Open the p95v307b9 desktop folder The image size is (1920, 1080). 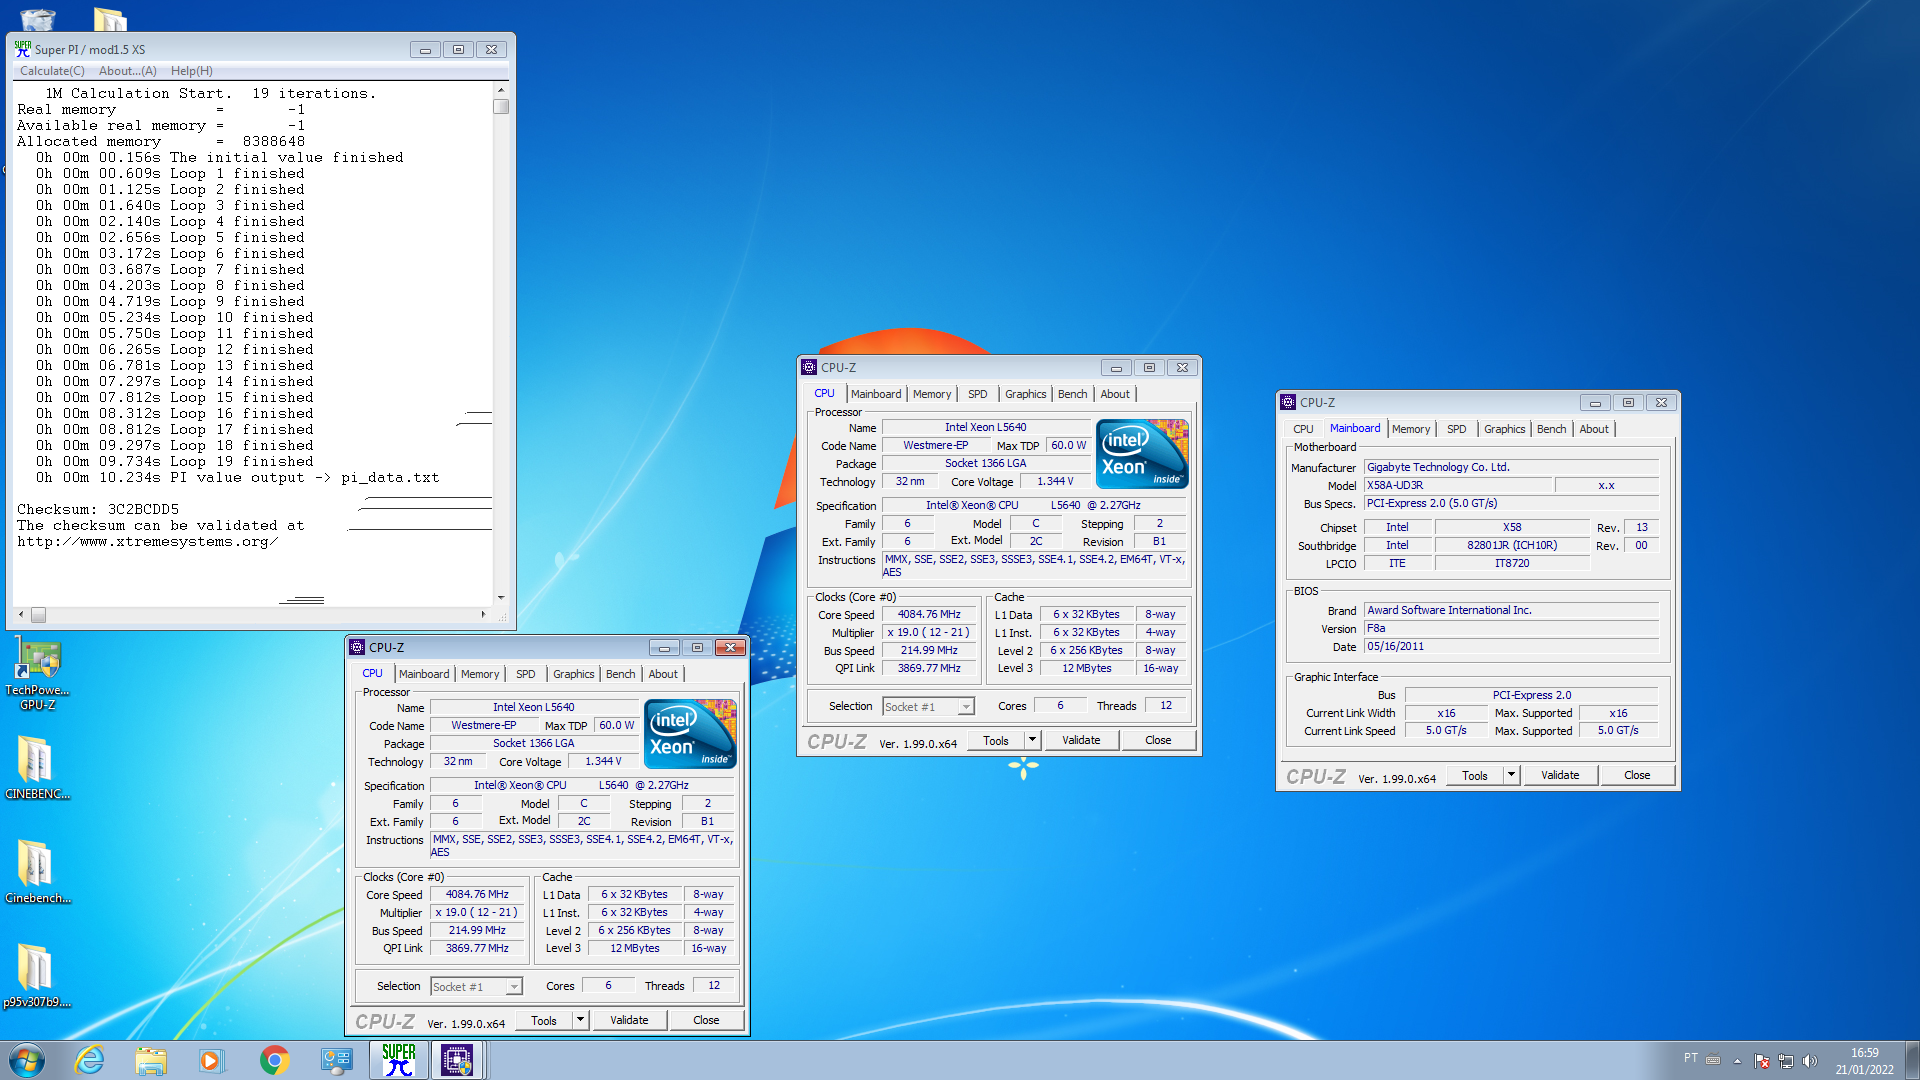tap(38, 976)
